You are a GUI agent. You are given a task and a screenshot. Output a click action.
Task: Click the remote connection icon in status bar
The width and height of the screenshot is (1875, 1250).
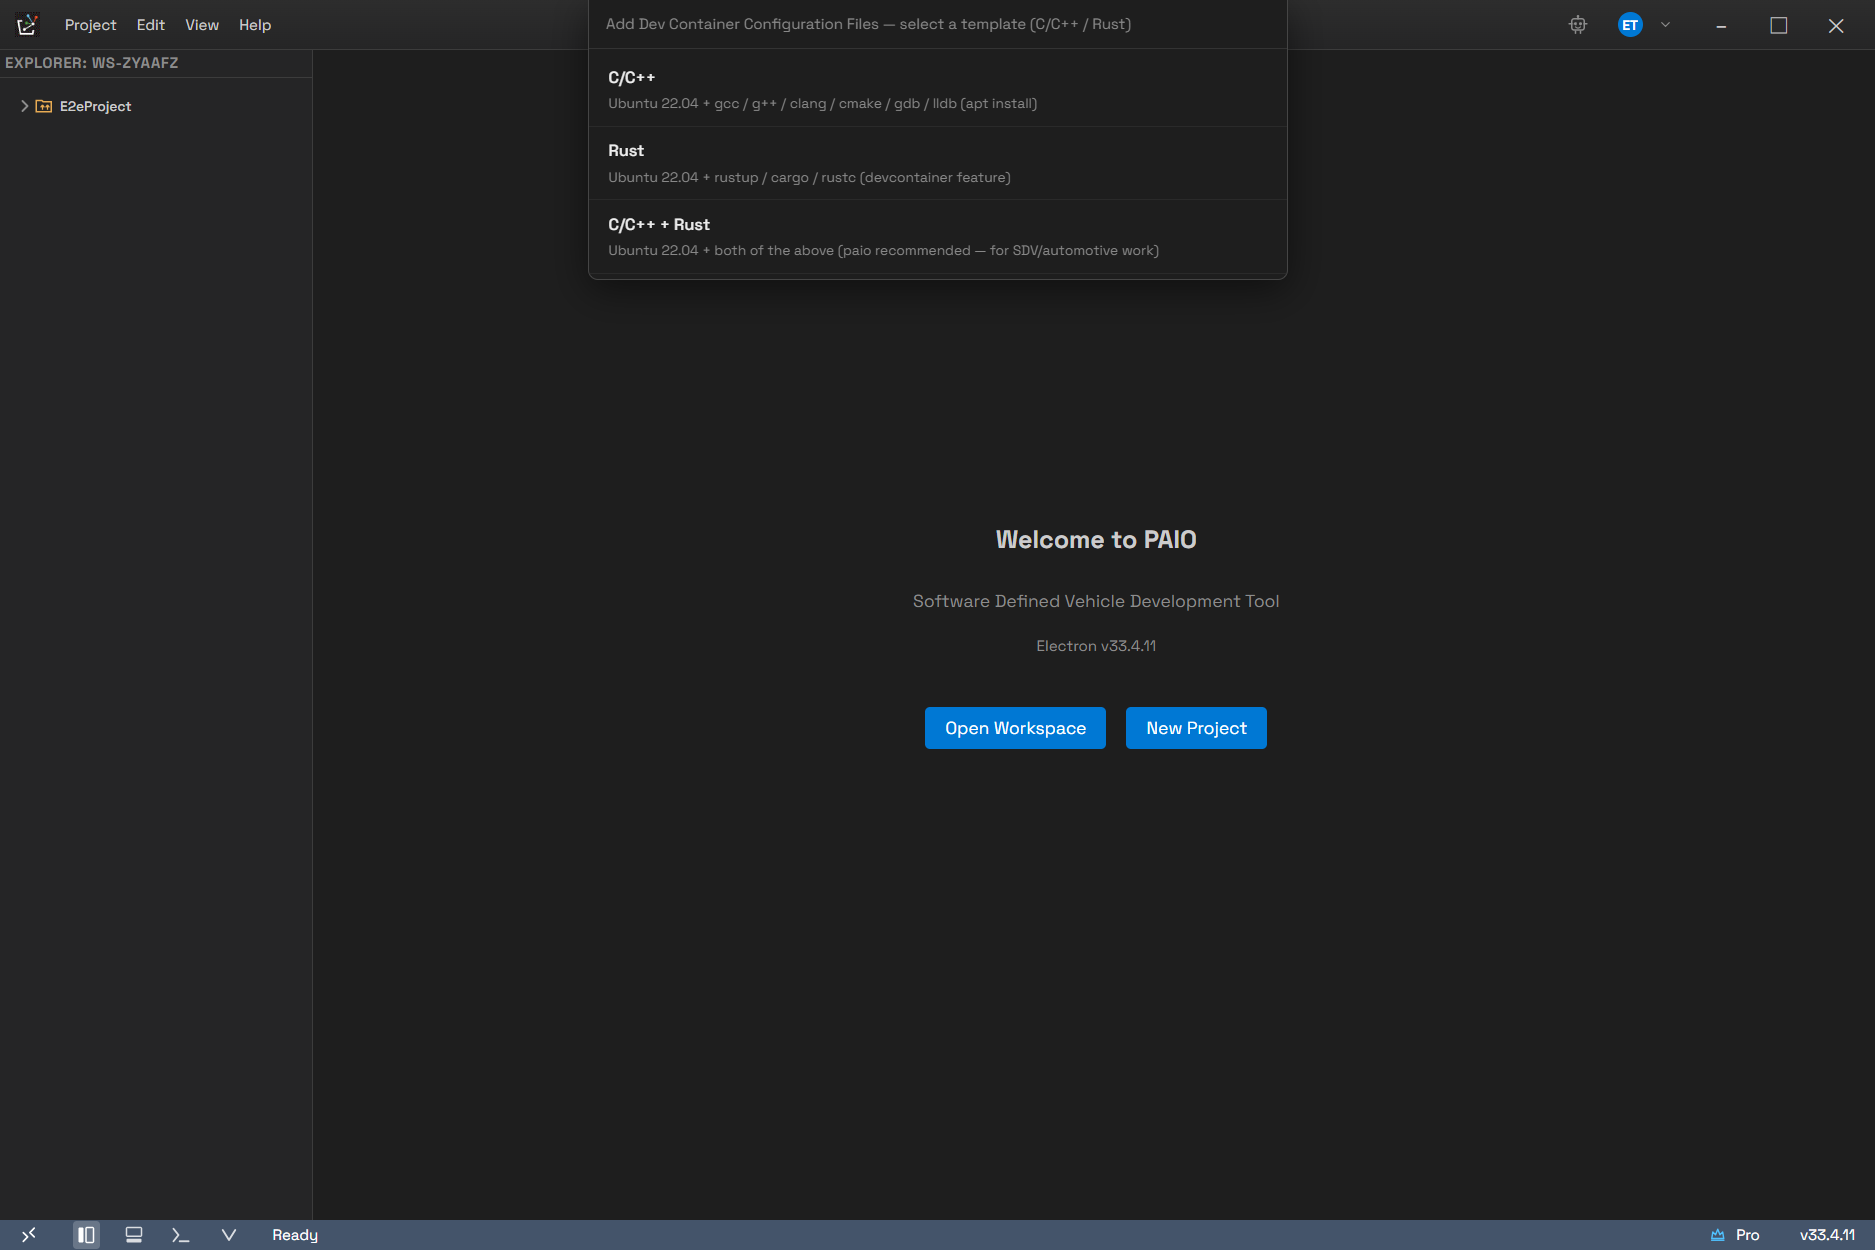coord(29,1235)
